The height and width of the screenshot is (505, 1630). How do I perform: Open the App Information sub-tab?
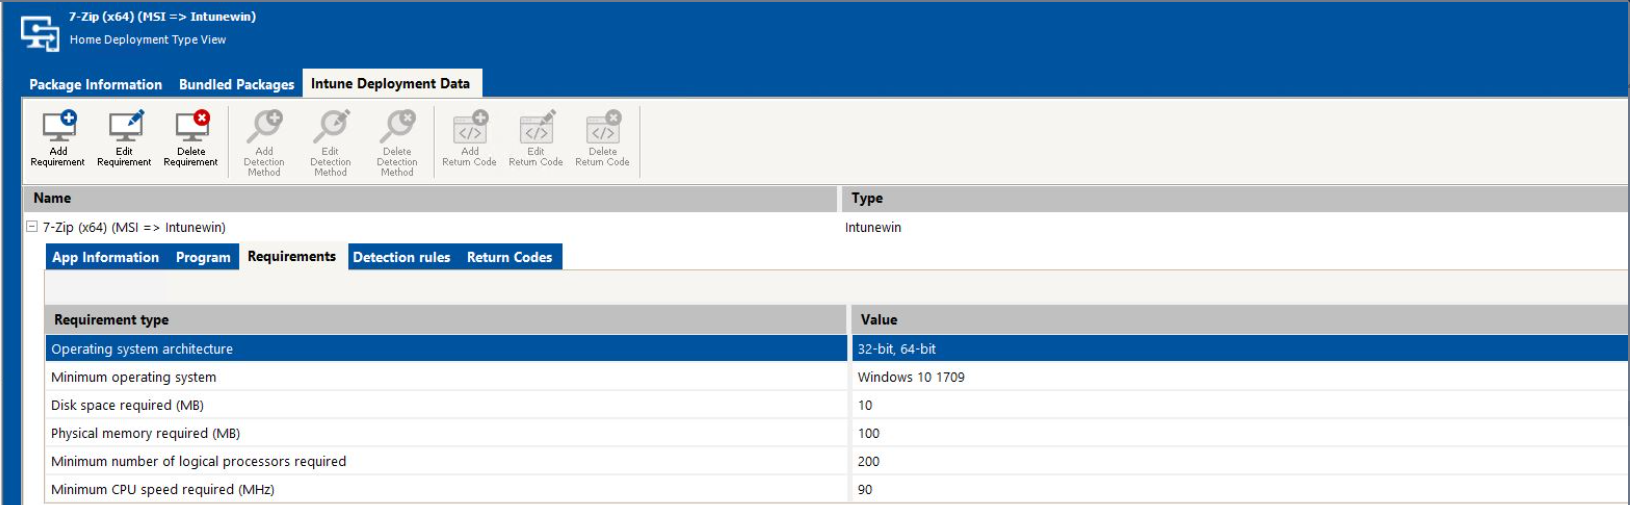coord(105,257)
